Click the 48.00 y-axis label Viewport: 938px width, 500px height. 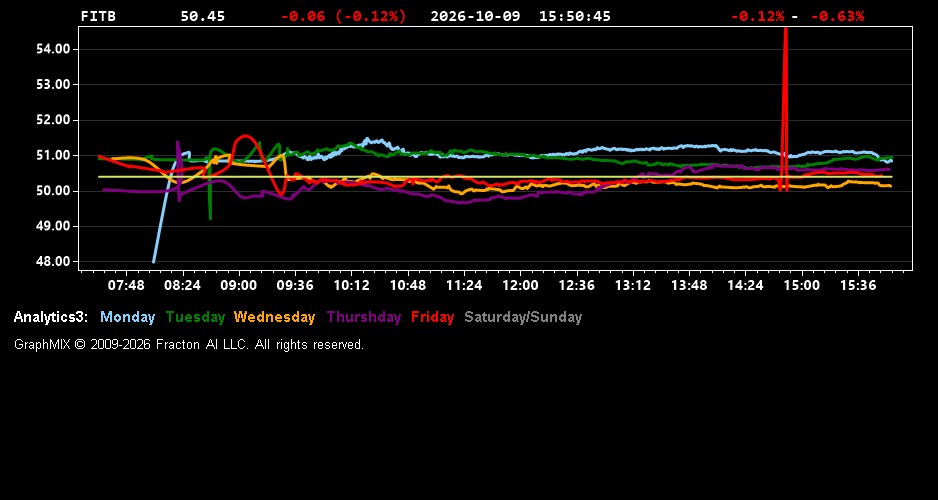pyautogui.click(x=53, y=261)
